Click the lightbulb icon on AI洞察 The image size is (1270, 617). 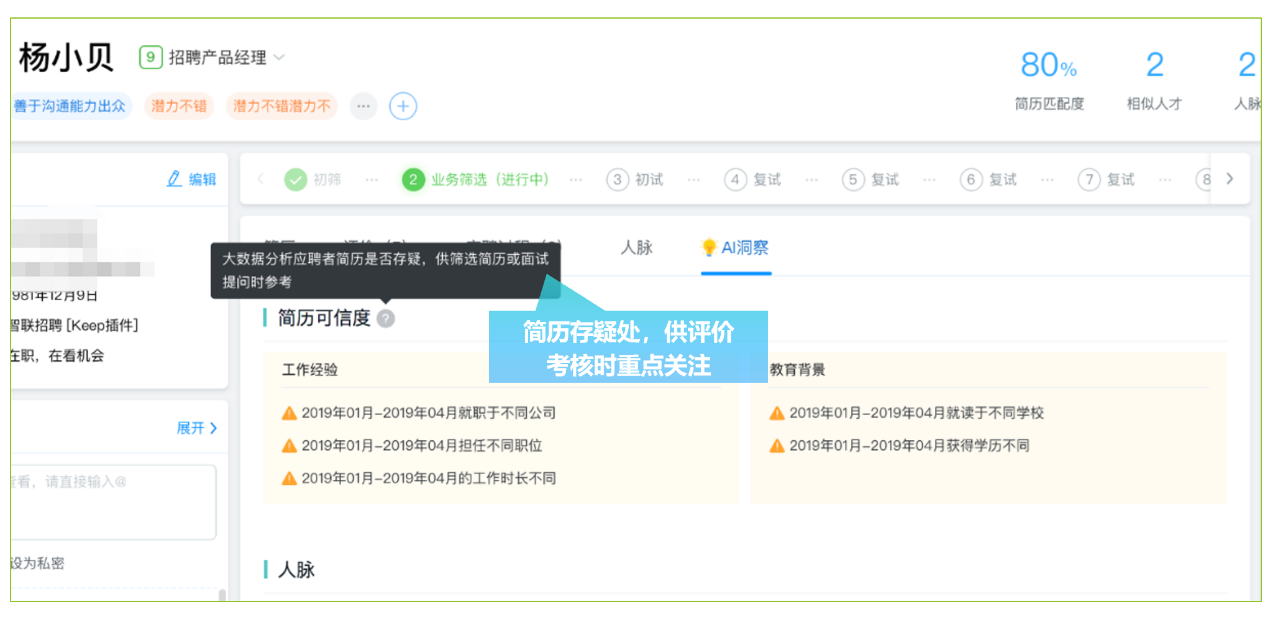tap(709, 248)
